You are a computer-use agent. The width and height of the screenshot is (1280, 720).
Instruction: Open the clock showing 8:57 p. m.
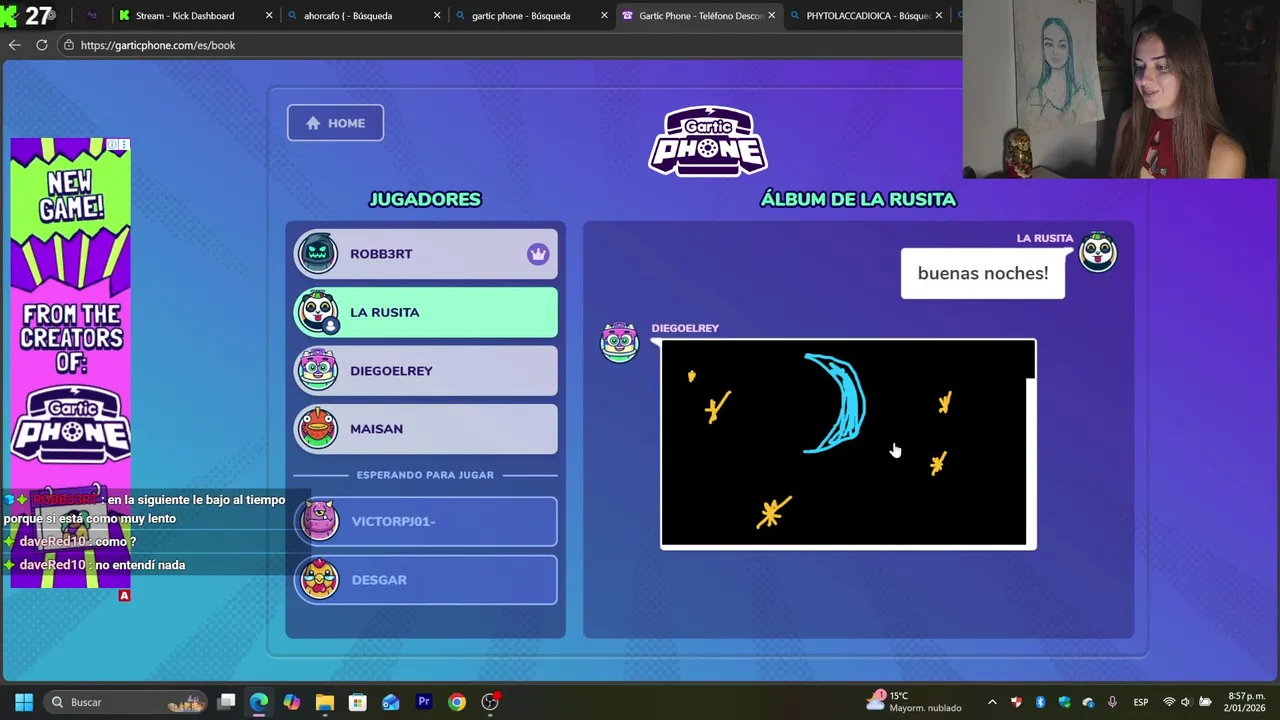coord(1245,702)
